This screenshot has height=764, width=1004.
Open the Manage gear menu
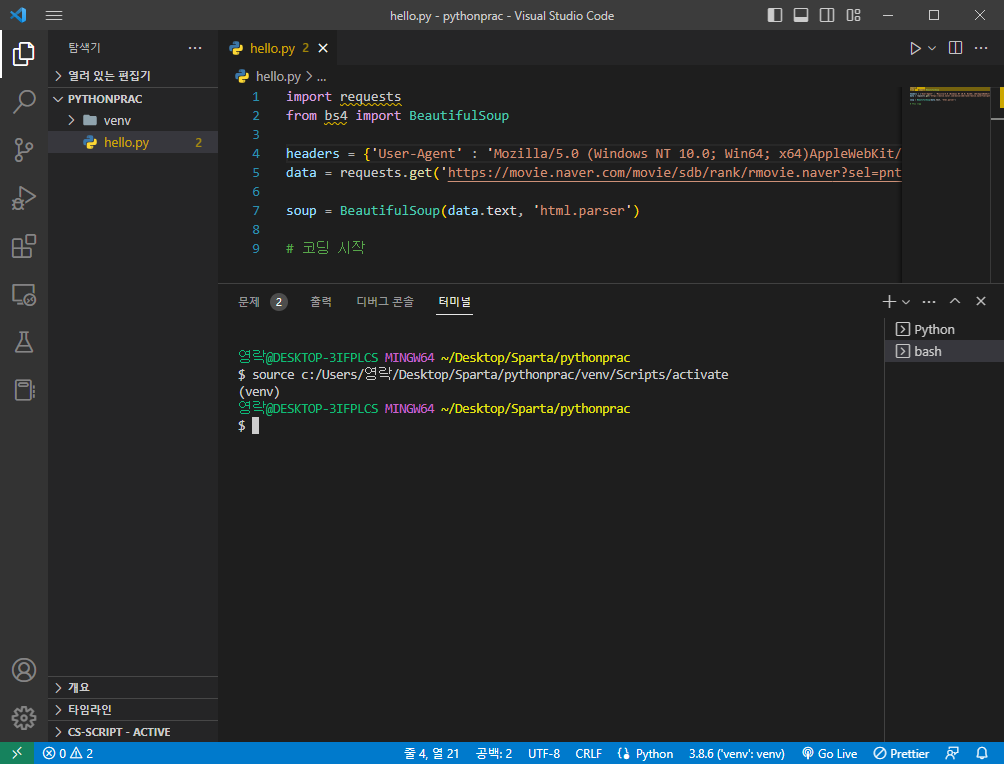pos(24,718)
